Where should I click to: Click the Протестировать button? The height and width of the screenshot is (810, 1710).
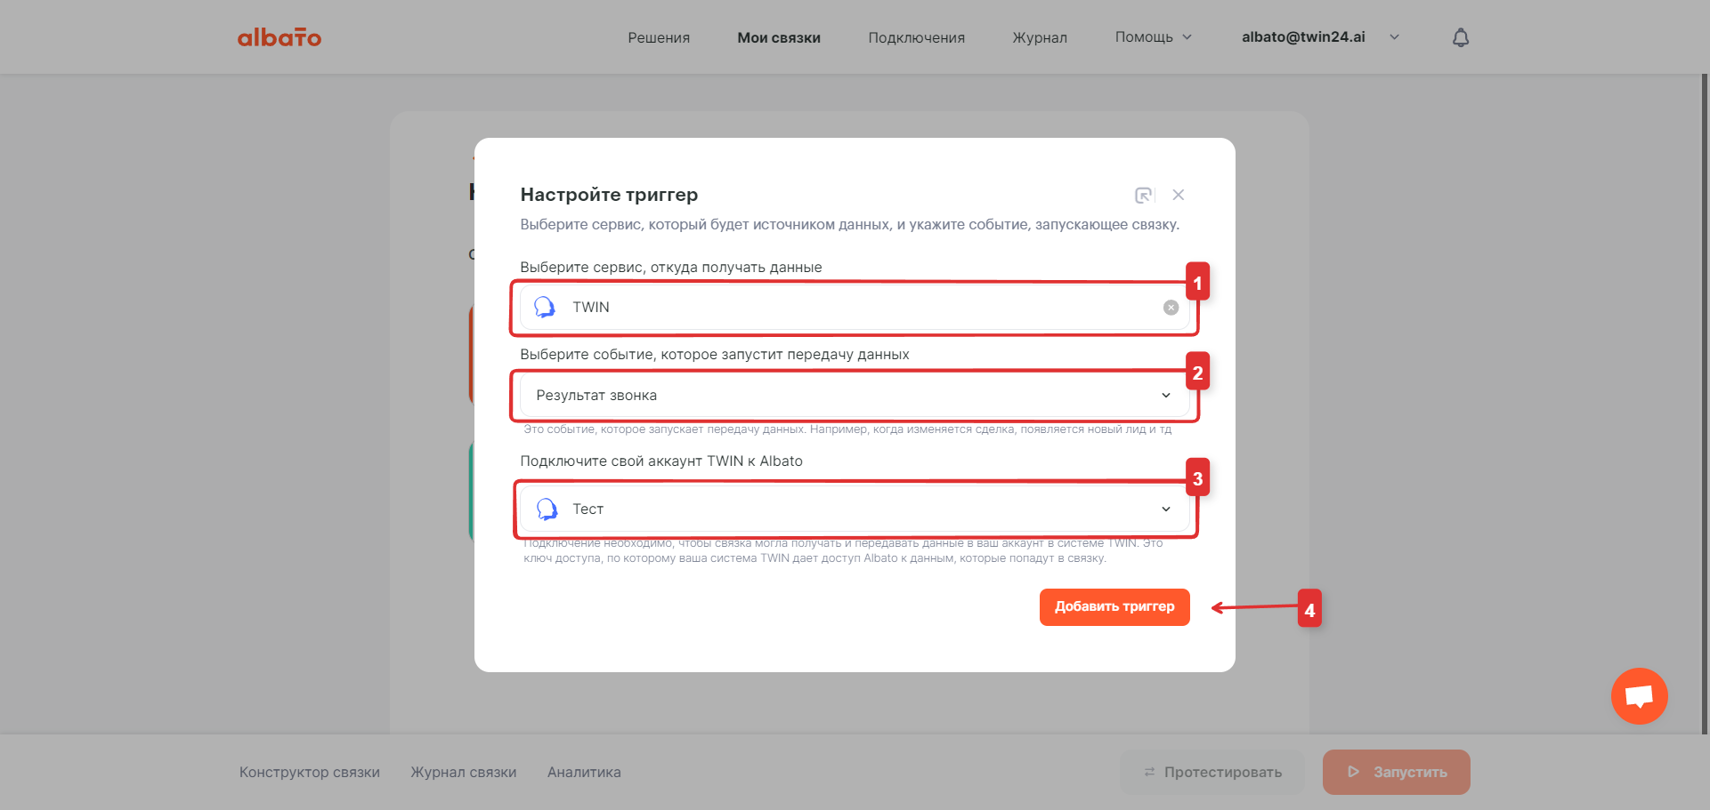[x=1212, y=772]
